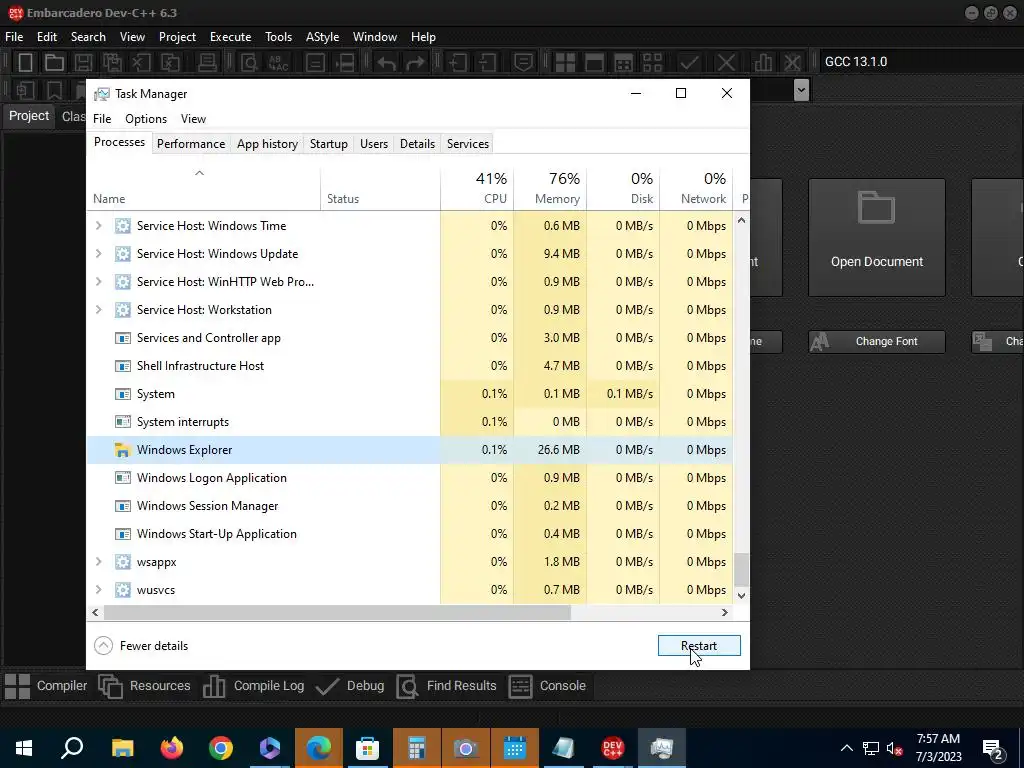1024x768 pixels.
Task: Click the New file icon in Dev-C++ toolbar
Action: coord(25,62)
